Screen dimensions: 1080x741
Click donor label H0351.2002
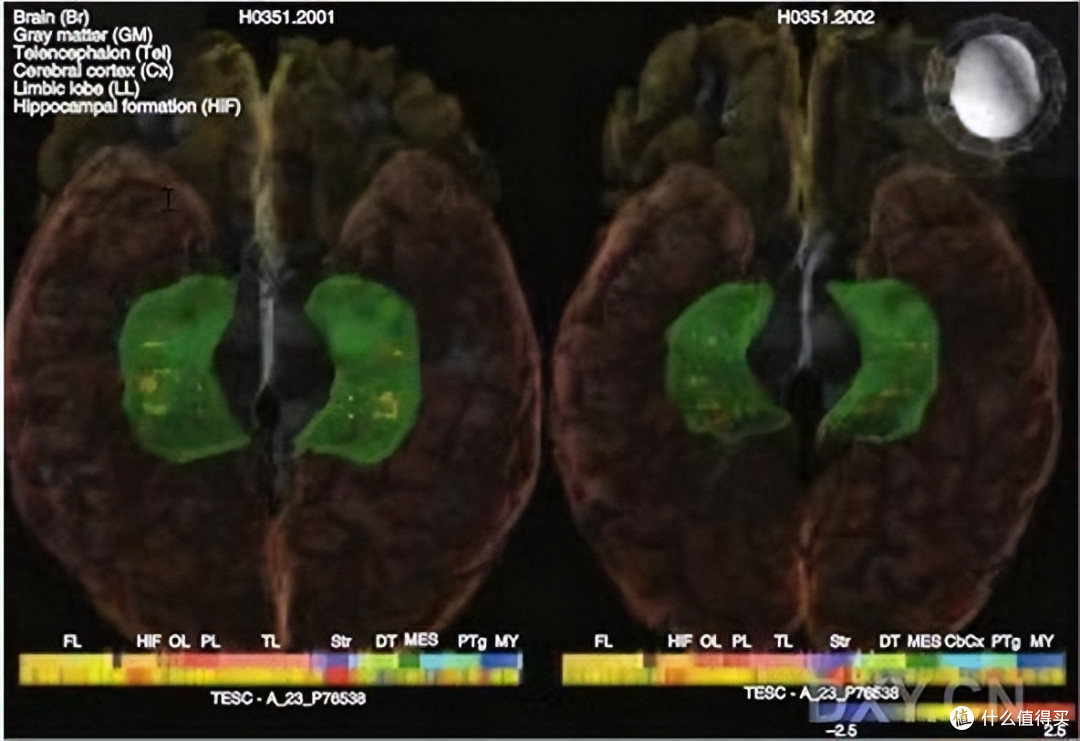tap(826, 17)
